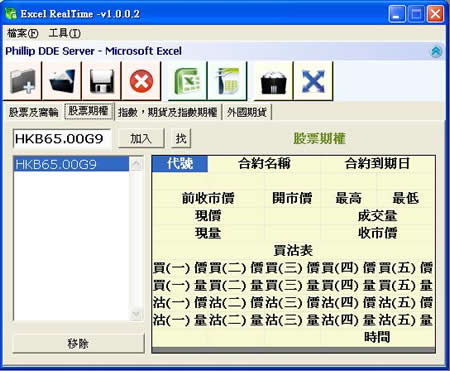This screenshot has height=371, width=450.
Task: Click the new folder with plus icon
Action: 22,81
